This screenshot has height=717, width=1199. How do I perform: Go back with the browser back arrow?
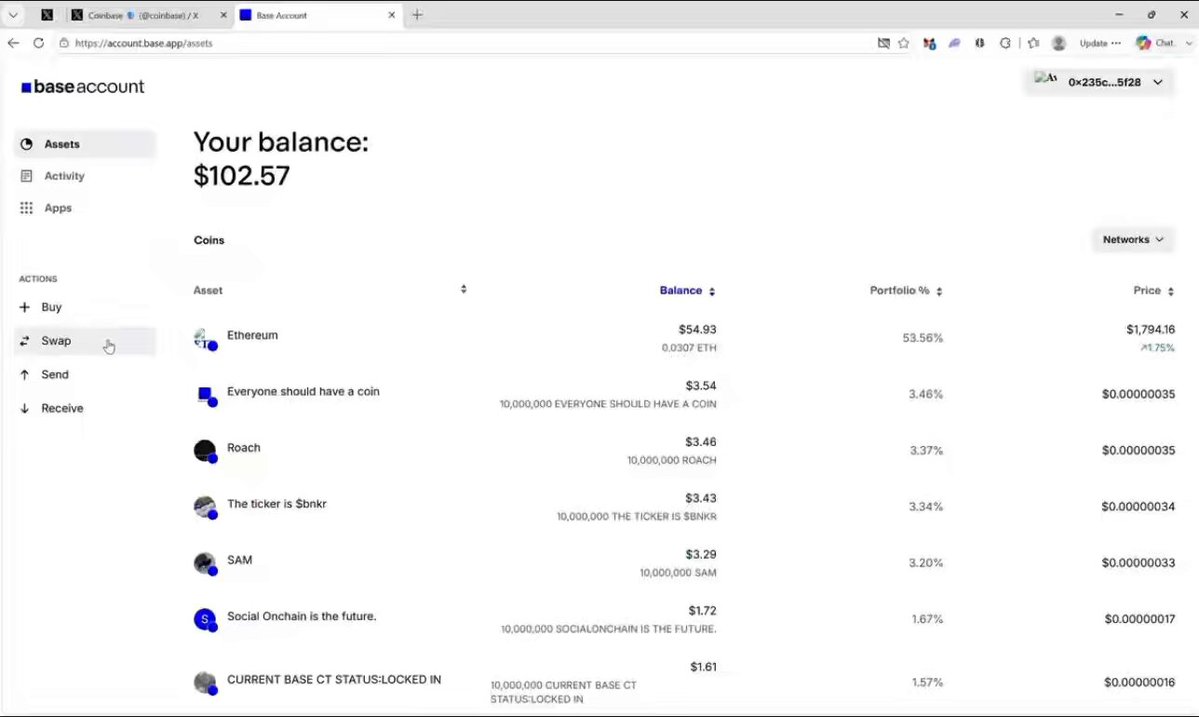coord(13,43)
